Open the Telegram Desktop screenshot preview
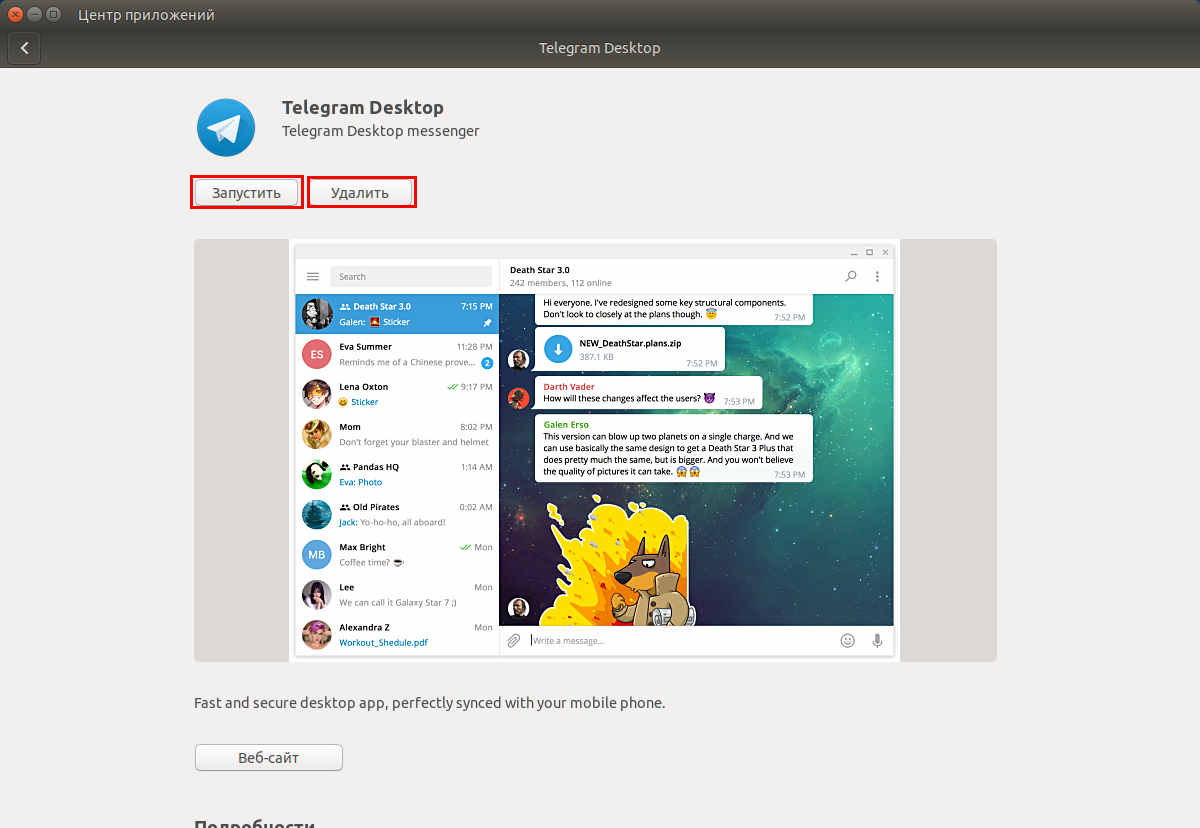 click(595, 450)
